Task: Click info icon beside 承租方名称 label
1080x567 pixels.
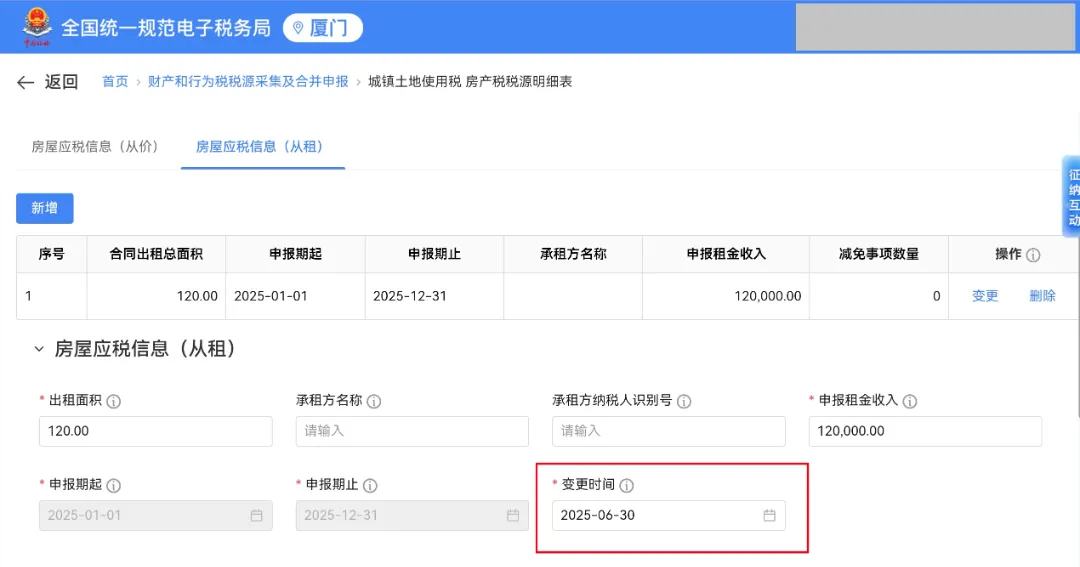Action: (x=374, y=401)
